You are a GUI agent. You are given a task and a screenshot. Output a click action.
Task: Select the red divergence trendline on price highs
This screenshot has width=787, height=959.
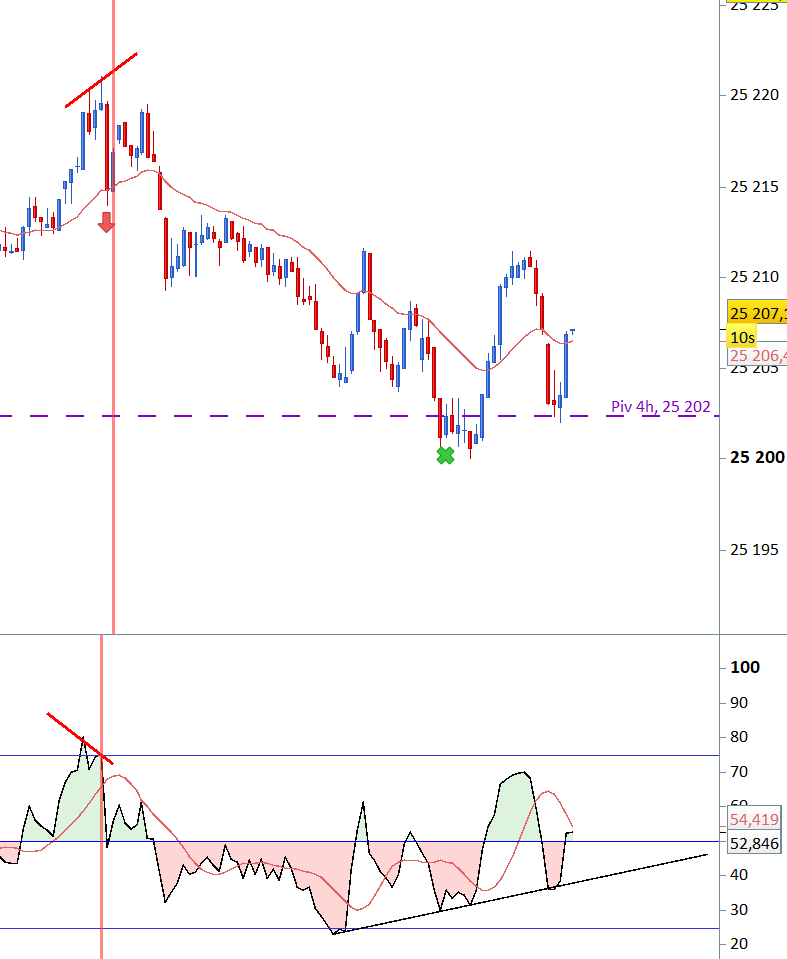[102, 80]
